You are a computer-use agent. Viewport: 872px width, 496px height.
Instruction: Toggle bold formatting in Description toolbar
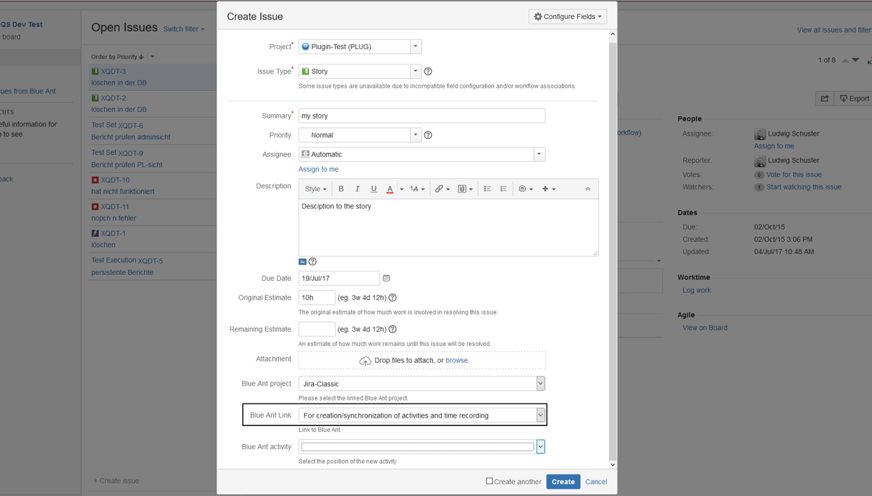[341, 189]
